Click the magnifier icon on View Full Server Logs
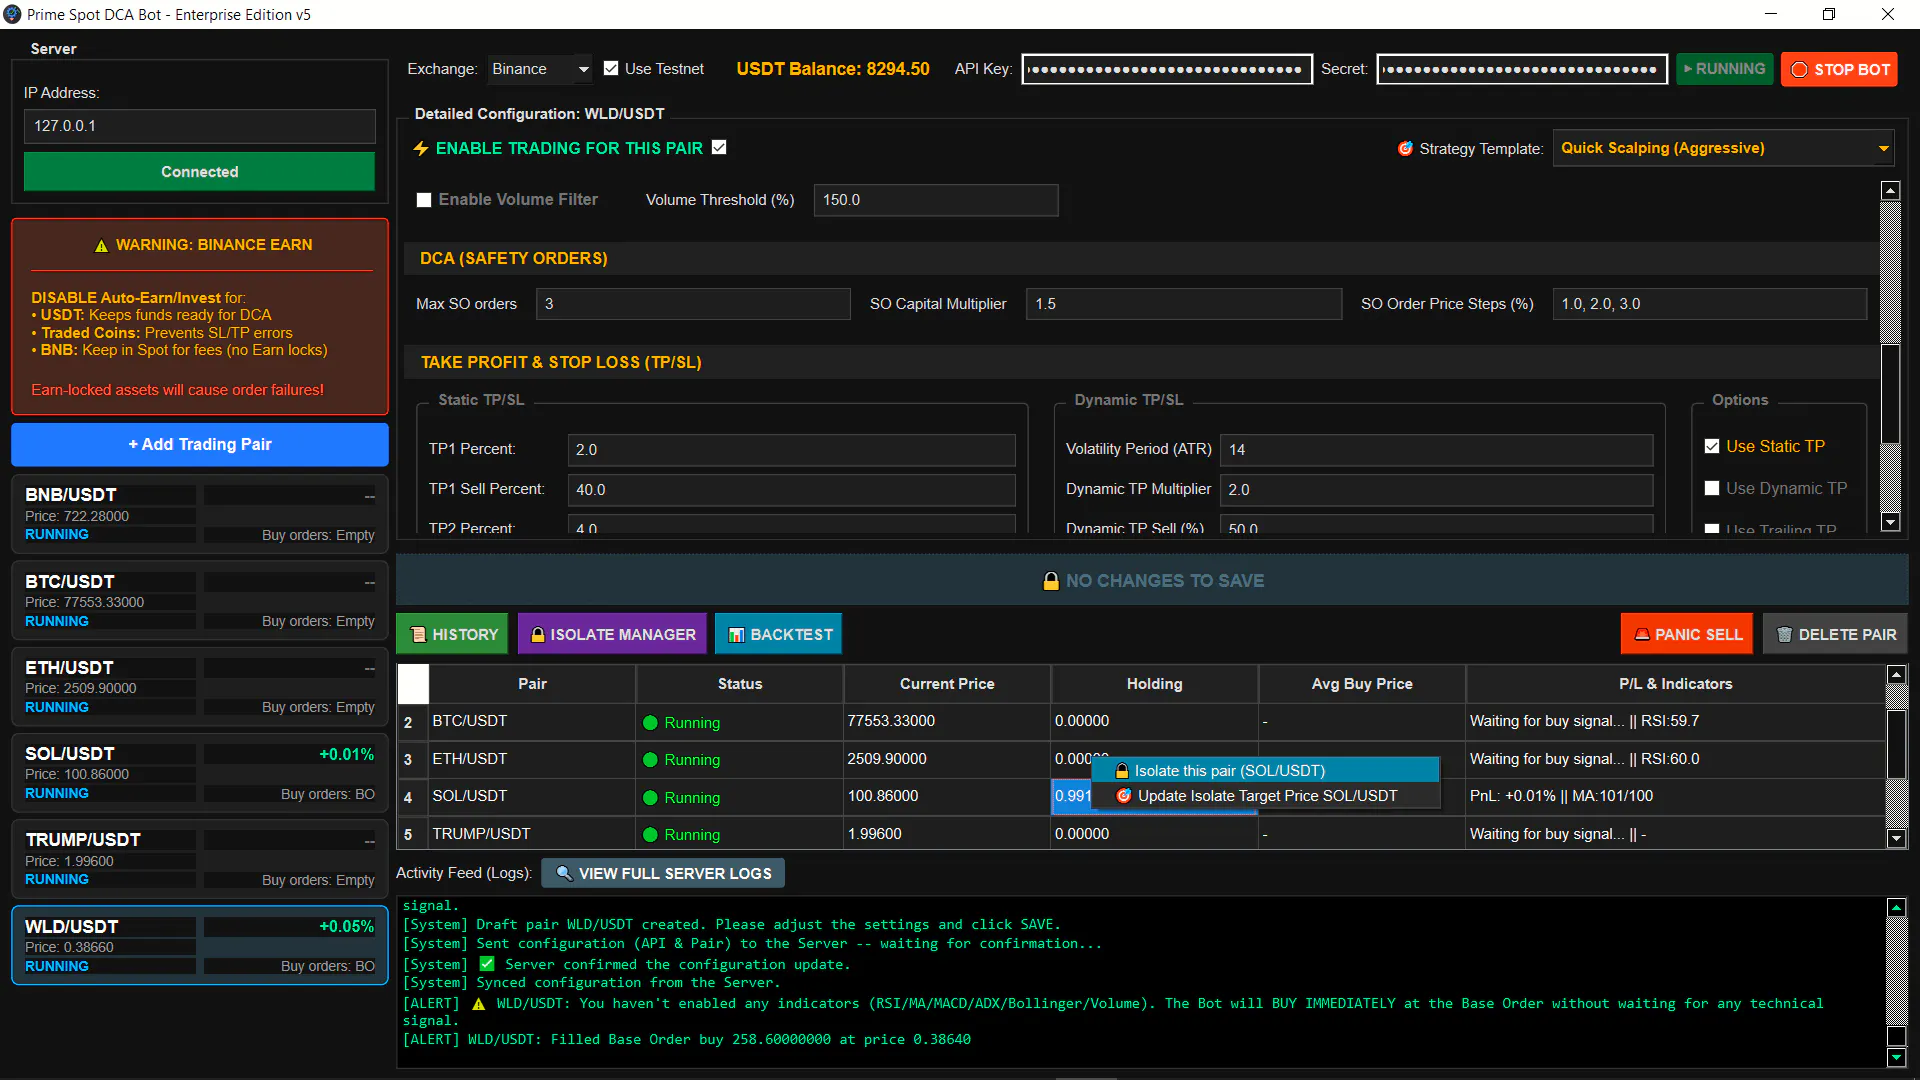 click(564, 873)
